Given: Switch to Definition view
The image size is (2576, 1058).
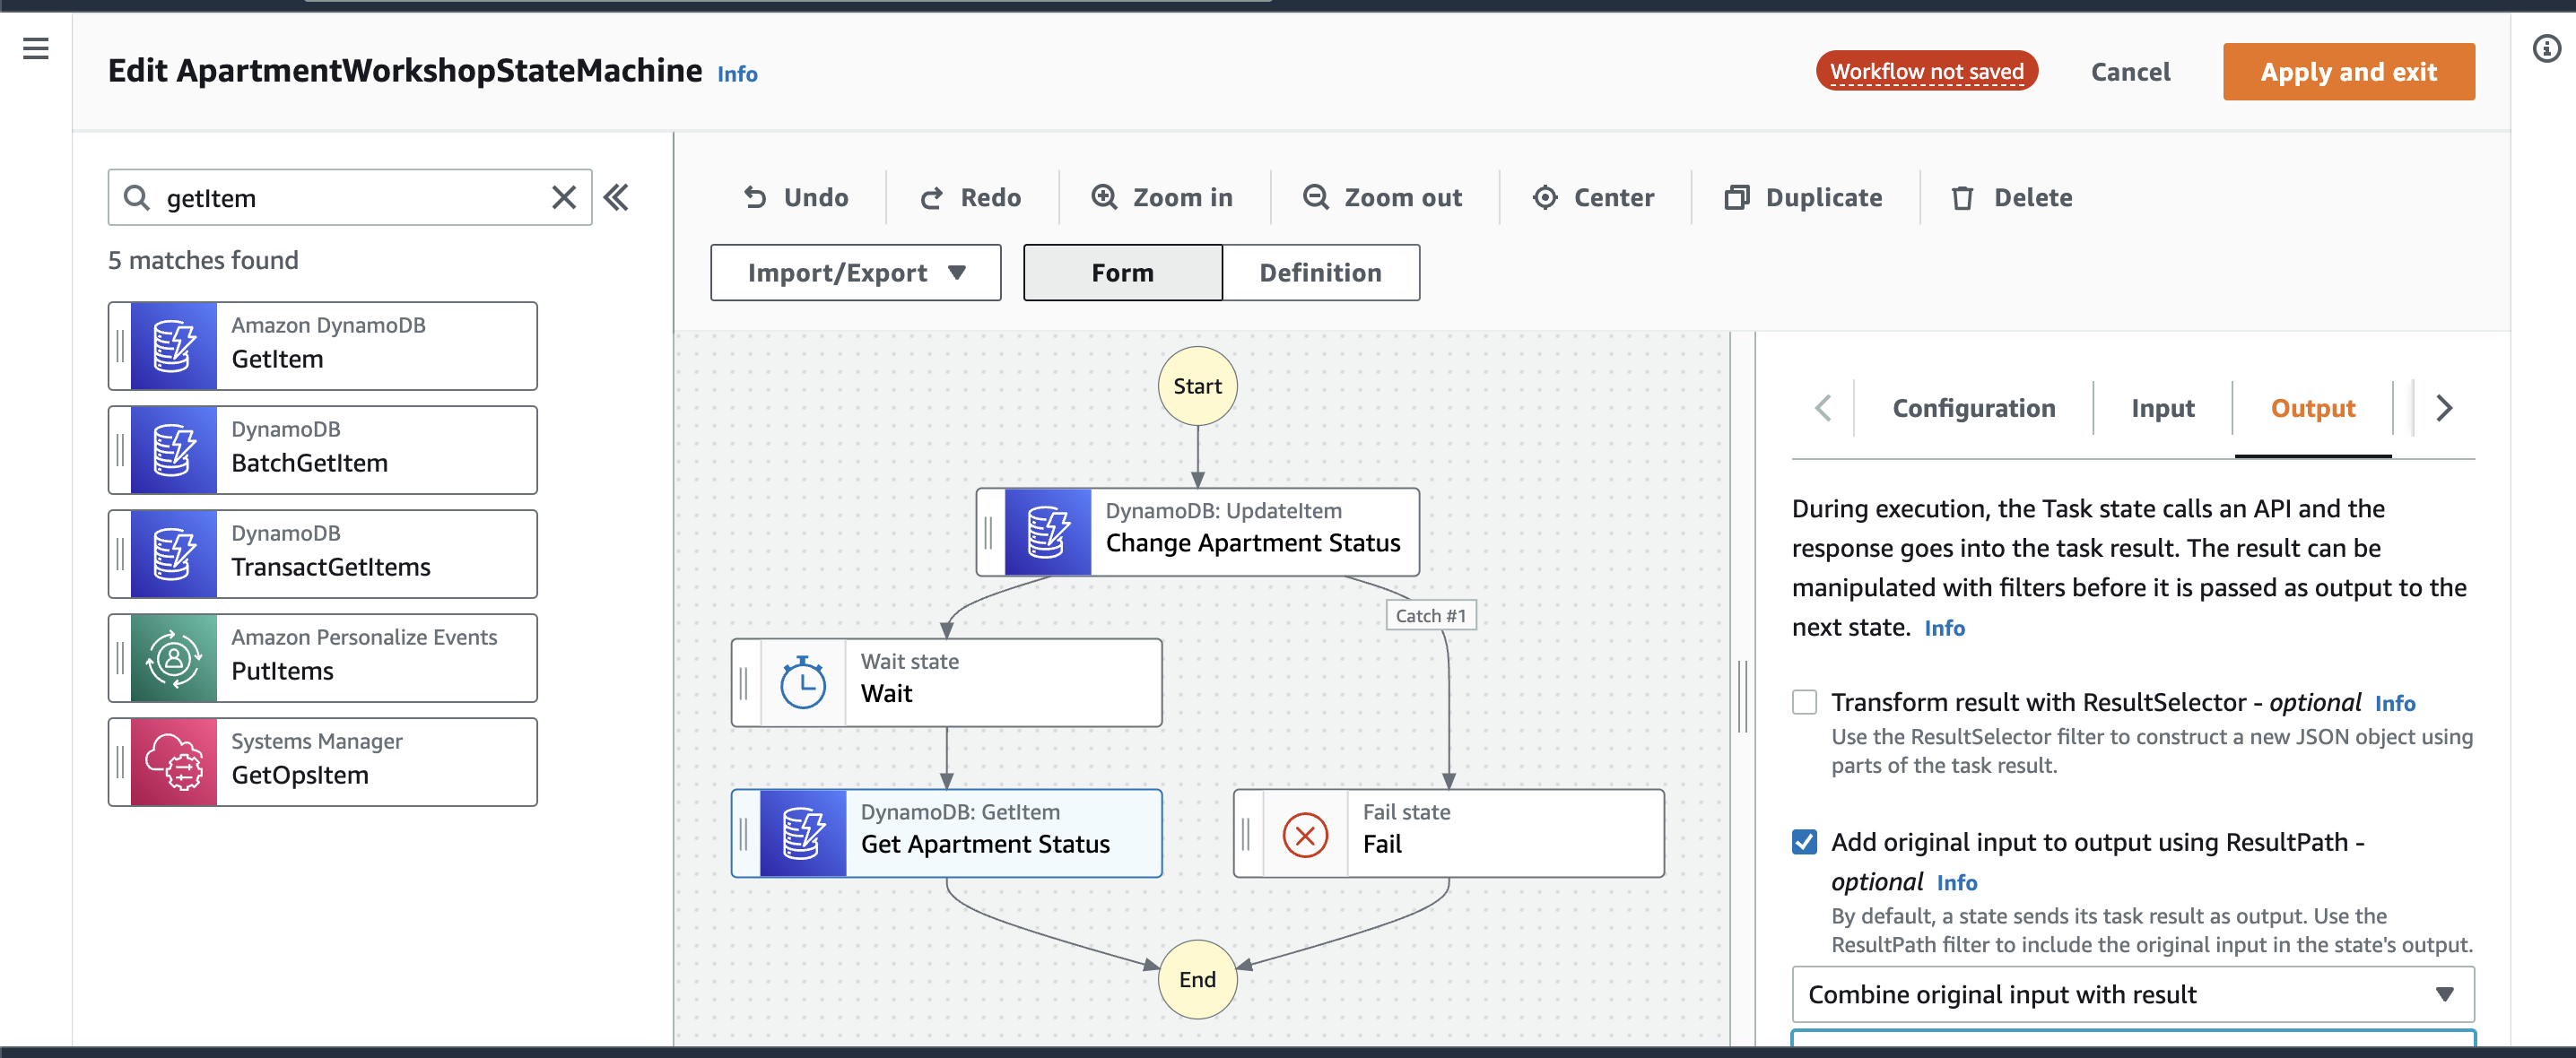Looking at the screenshot, I should click(1320, 272).
